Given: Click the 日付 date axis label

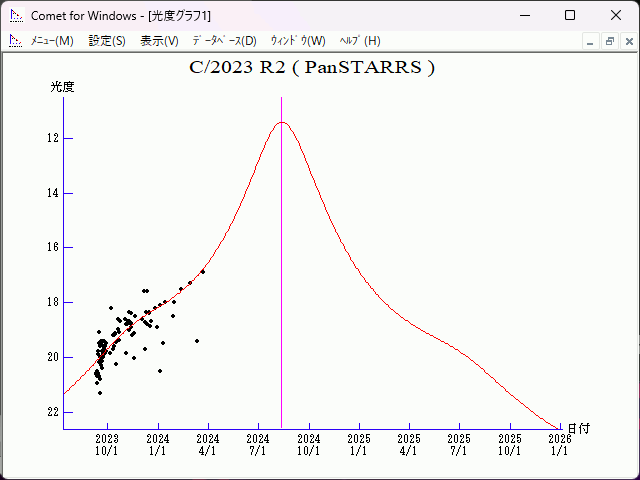Looking at the screenshot, I should click(578, 428).
